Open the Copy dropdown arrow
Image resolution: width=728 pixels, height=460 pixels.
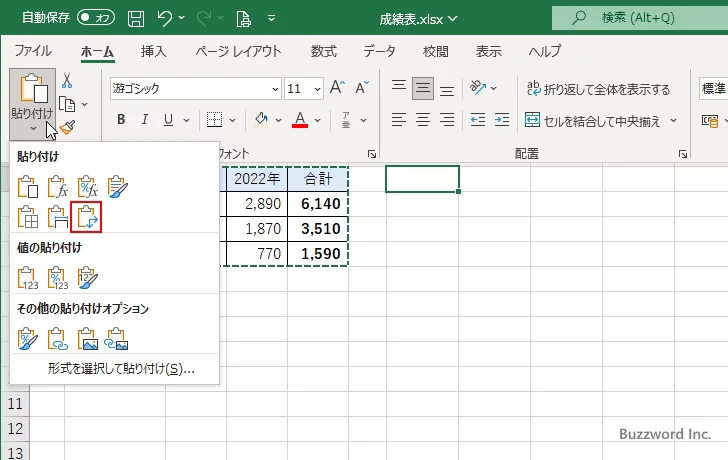click(x=84, y=105)
